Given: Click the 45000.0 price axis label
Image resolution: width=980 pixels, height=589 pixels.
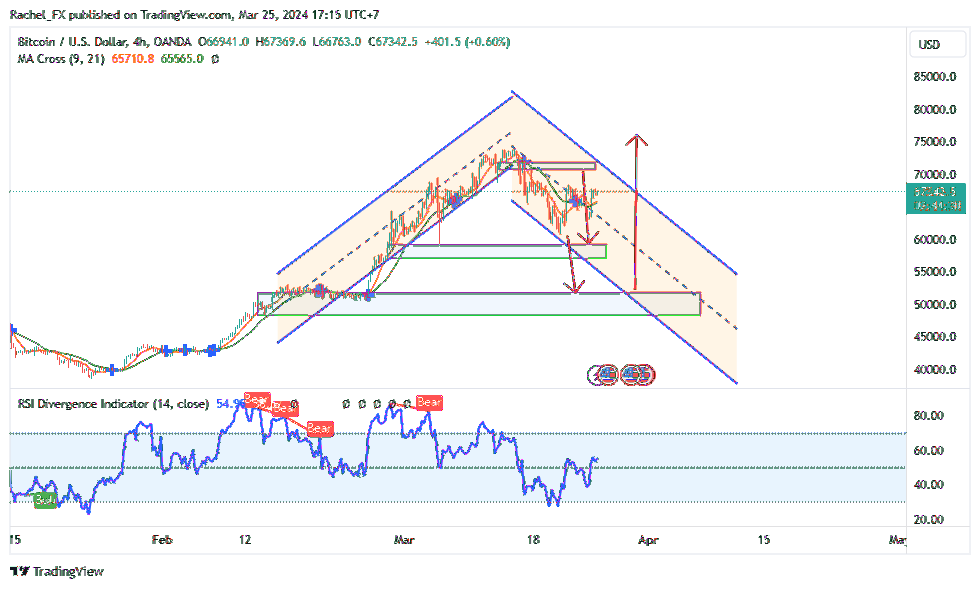Looking at the screenshot, I should [935, 337].
